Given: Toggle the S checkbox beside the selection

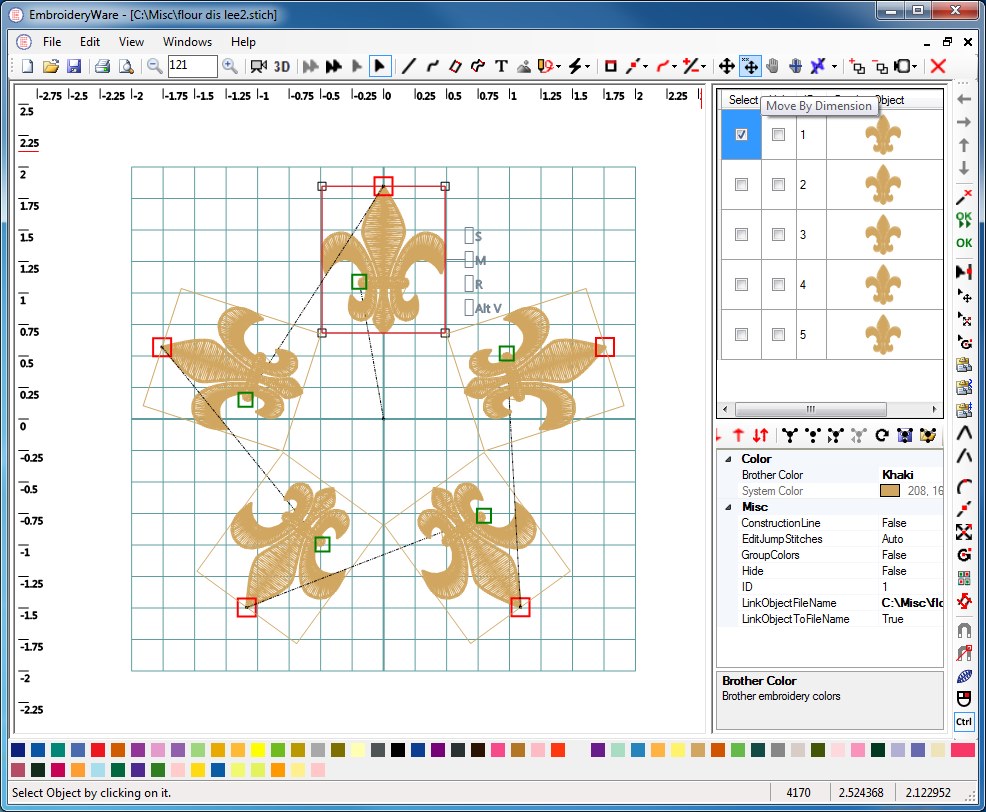Looking at the screenshot, I should [469, 236].
